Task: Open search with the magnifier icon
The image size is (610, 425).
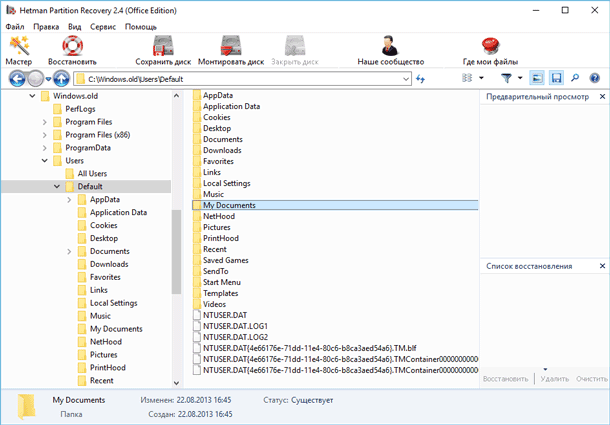Action: (x=575, y=78)
